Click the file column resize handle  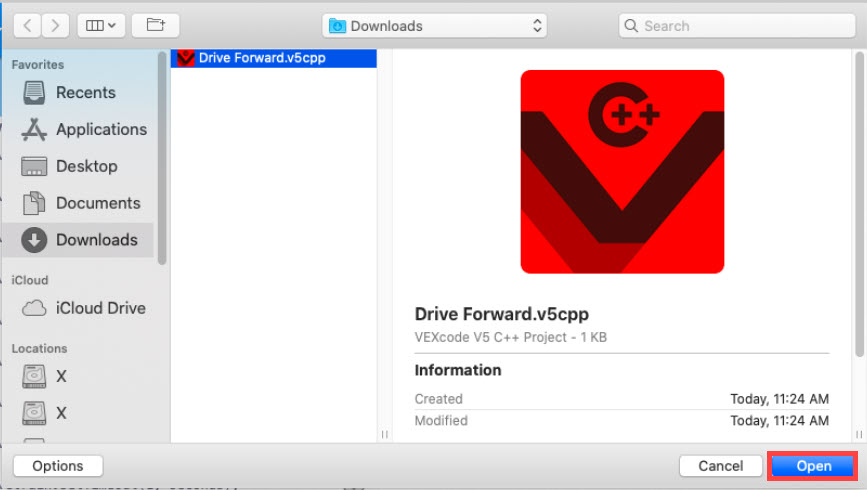[x=384, y=435]
